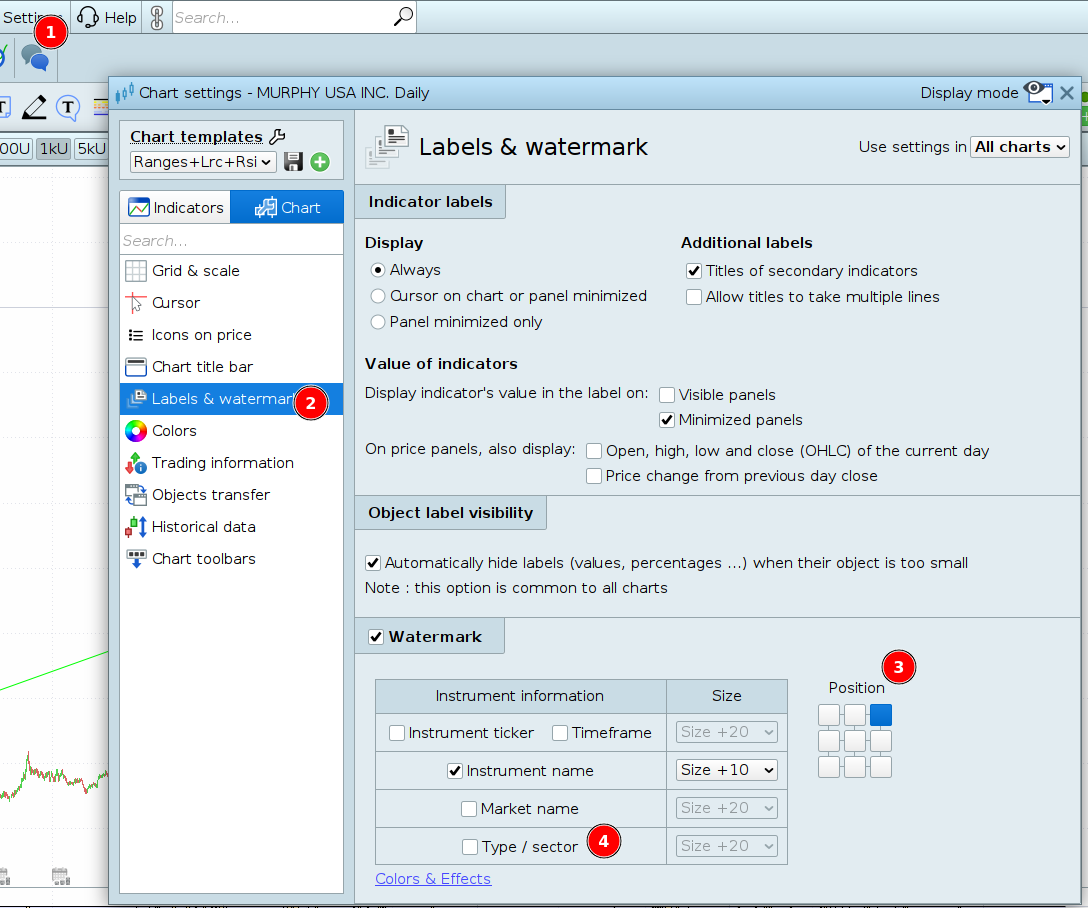Open Type / sector size dropdown

[726, 846]
